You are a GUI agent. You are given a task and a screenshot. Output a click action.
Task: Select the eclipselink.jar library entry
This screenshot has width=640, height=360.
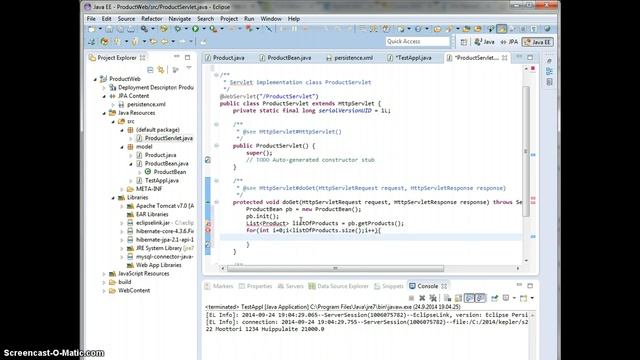point(153,223)
